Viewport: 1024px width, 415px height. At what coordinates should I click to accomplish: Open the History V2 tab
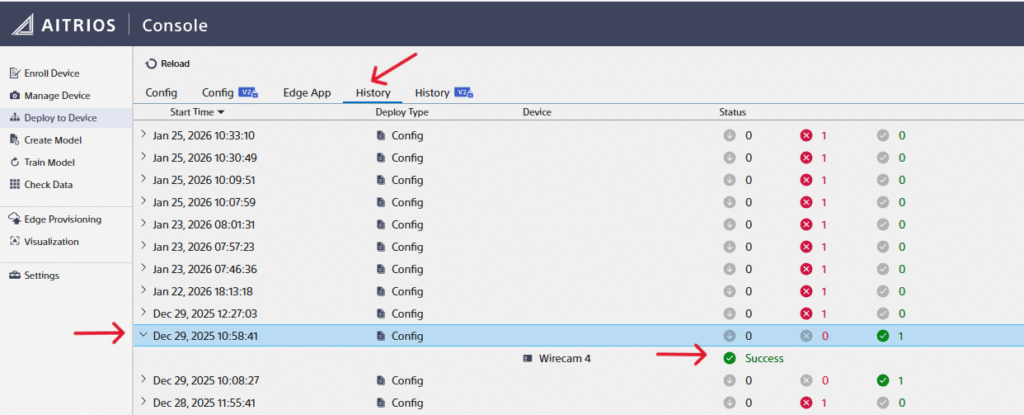pyautogui.click(x=442, y=93)
